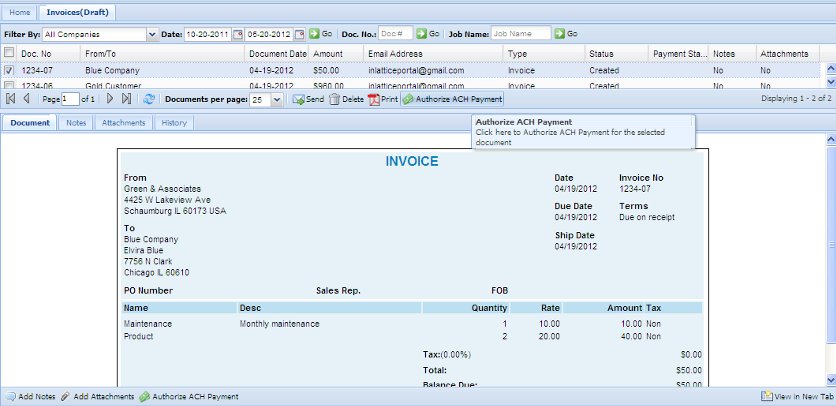Viewport: 836px width, 406px height.
Task: Uncheck the checkbox for invoice 1234-07
Action: (x=9, y=71)
